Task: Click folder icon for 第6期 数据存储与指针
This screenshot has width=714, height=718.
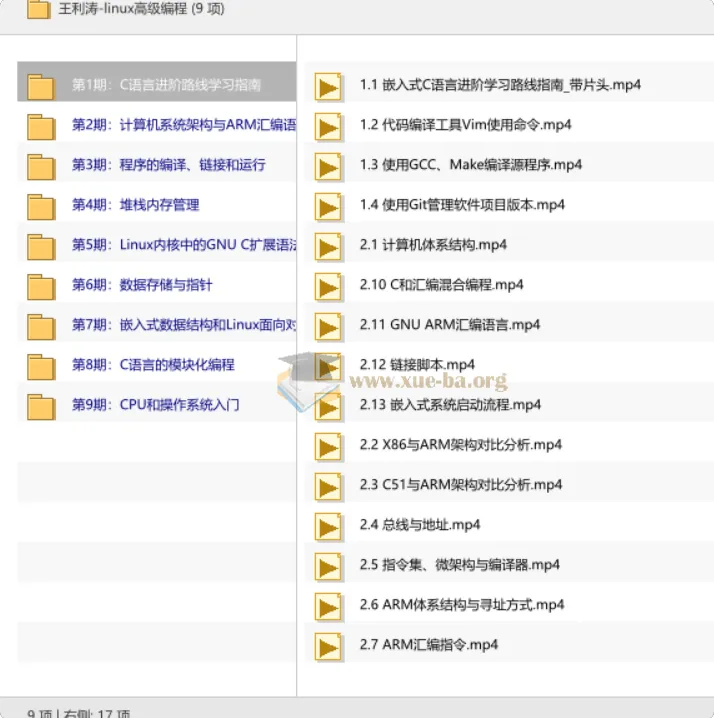Action: pyautogui.click(x=41, y=287)
